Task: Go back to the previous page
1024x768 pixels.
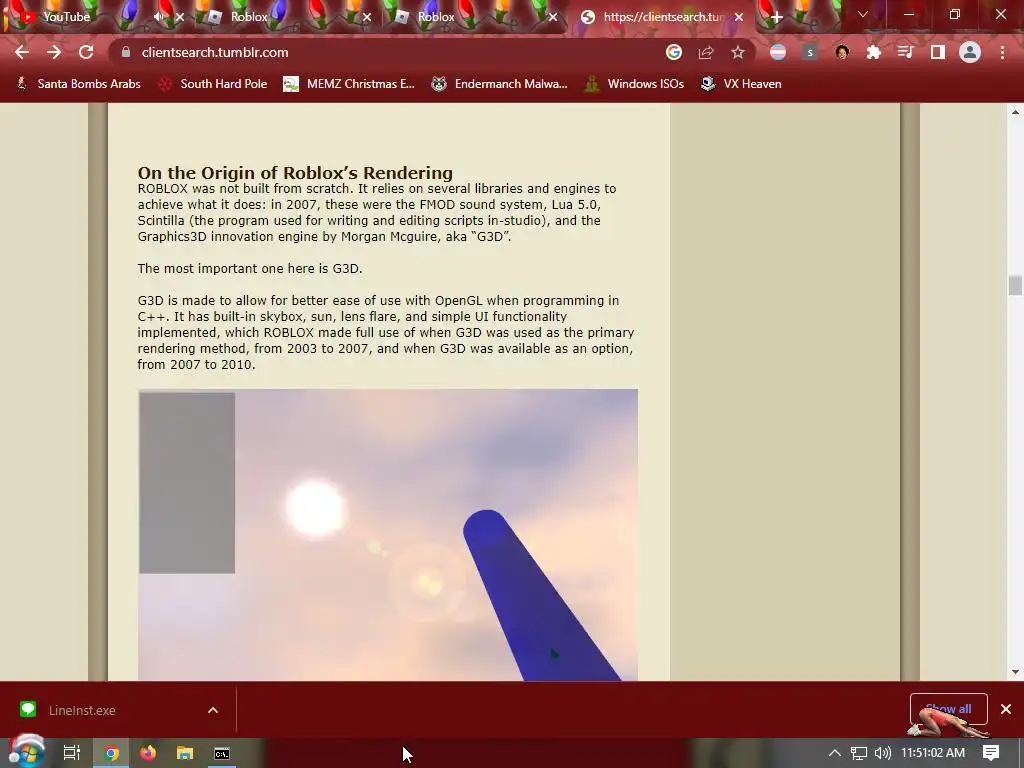Action: pyautogui.click(x=22, y=52)
